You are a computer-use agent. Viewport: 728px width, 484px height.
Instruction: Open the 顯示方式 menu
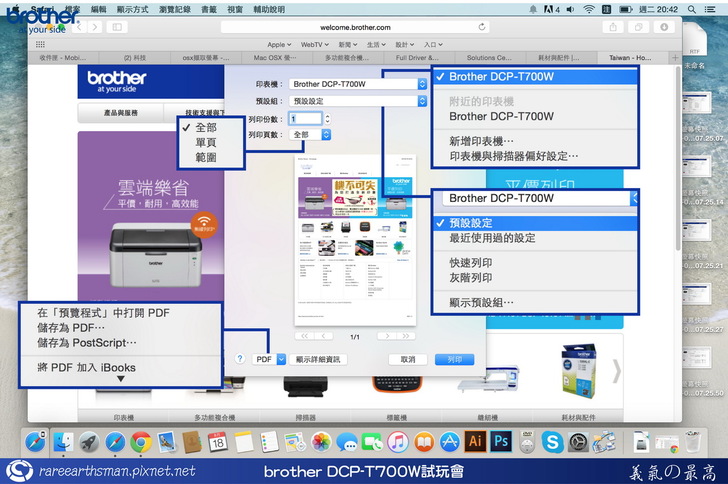[132, 9]
